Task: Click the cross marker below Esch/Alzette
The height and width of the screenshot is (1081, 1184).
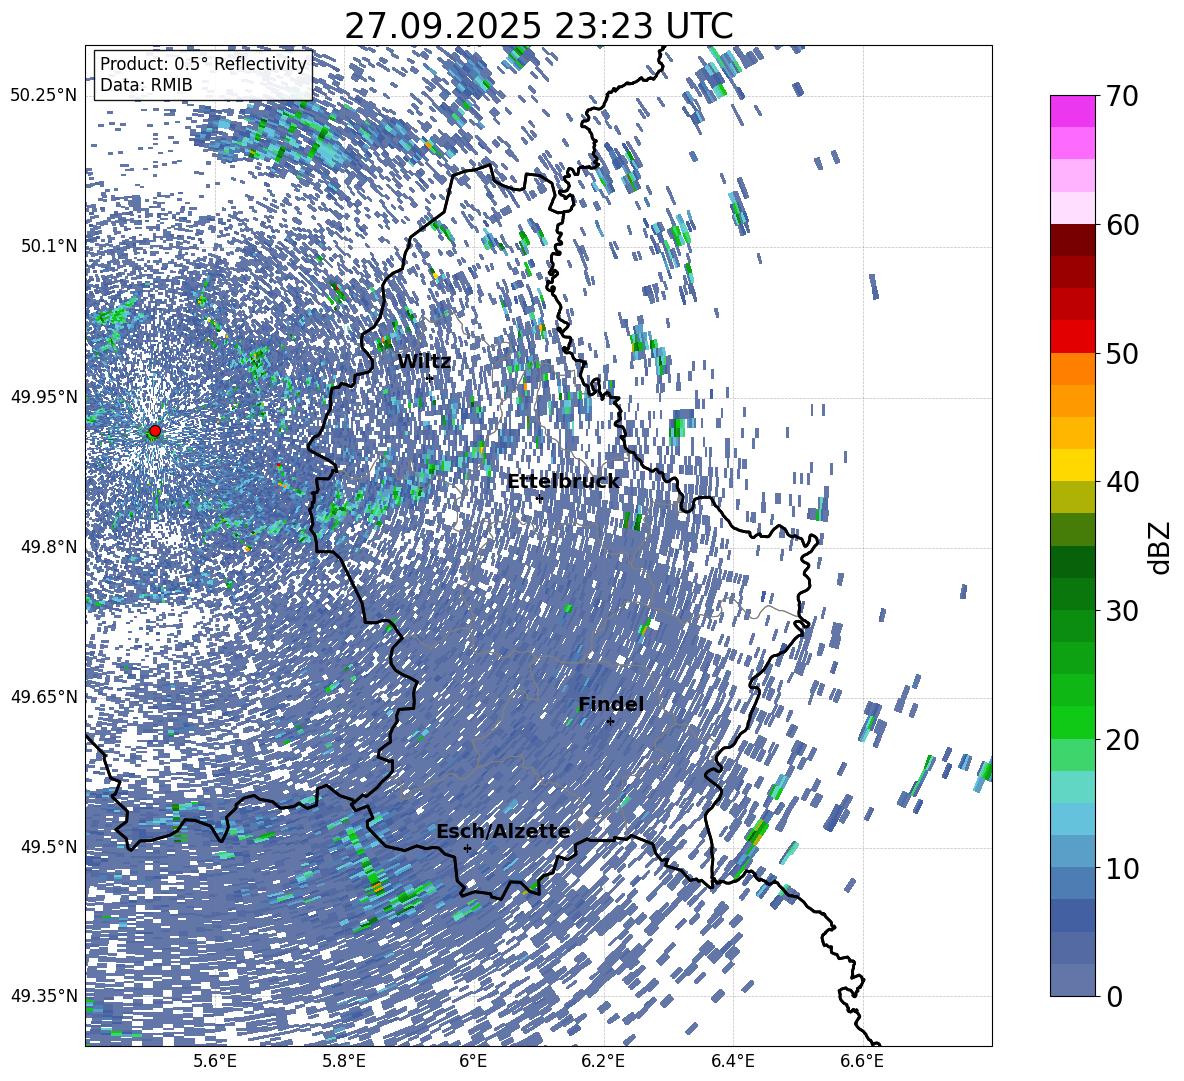Action: [467, 848]
